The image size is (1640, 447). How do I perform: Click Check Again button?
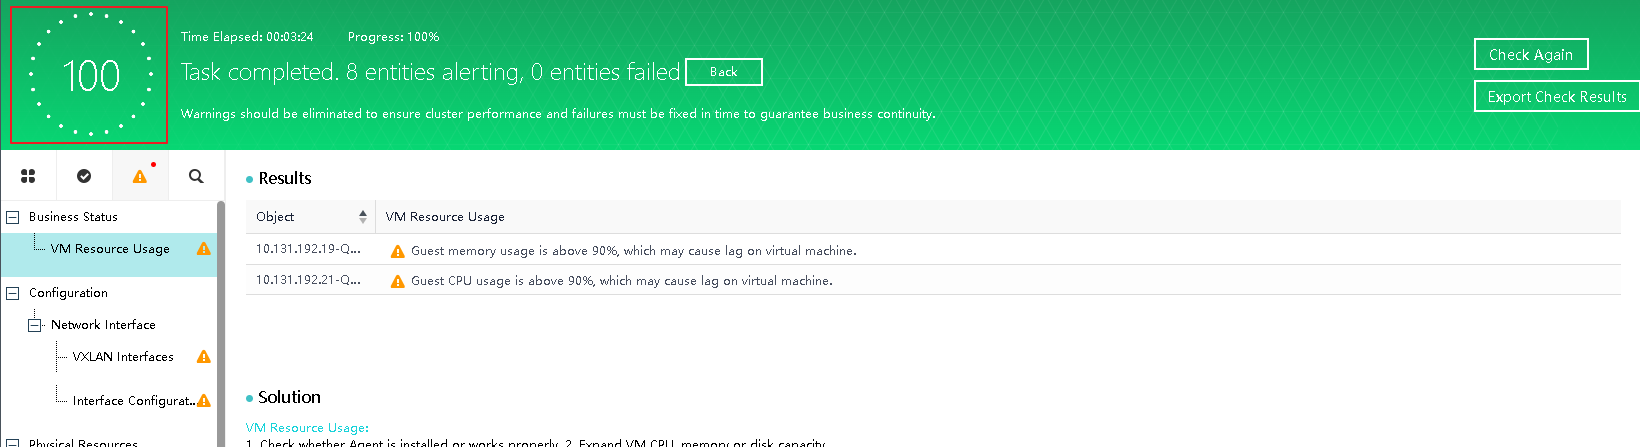tap(1530, 54)
